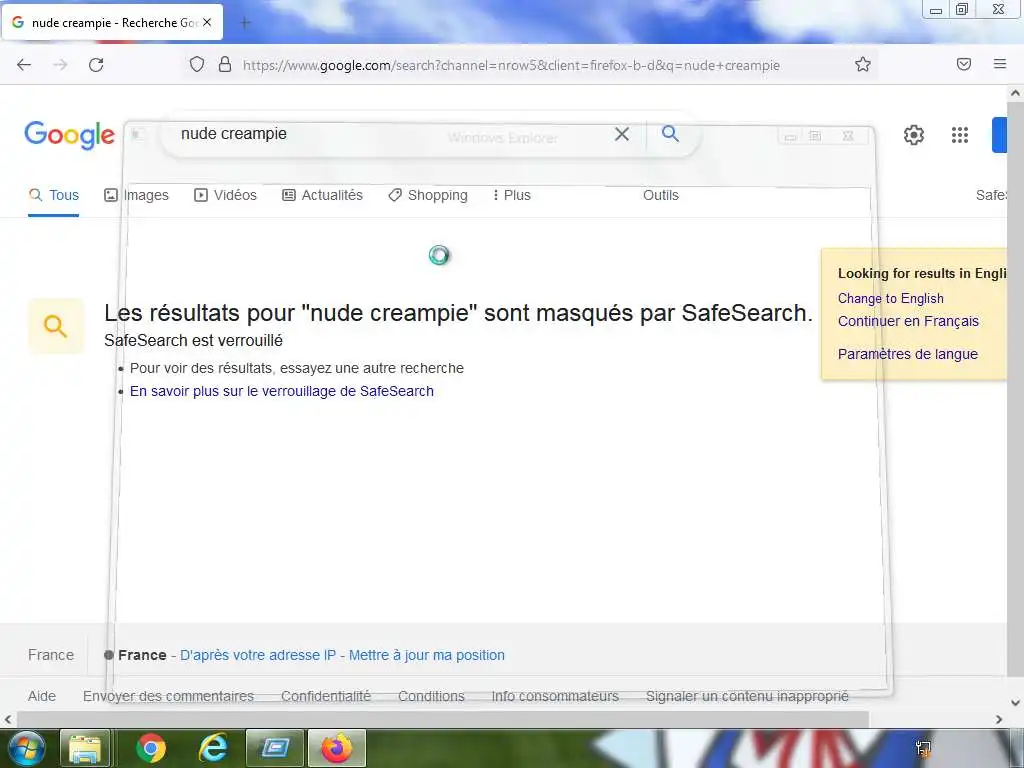Click Envoyer des commentaires footer link
The height and width of the screenshot is (768, 1024).
[x=168, y=696]
